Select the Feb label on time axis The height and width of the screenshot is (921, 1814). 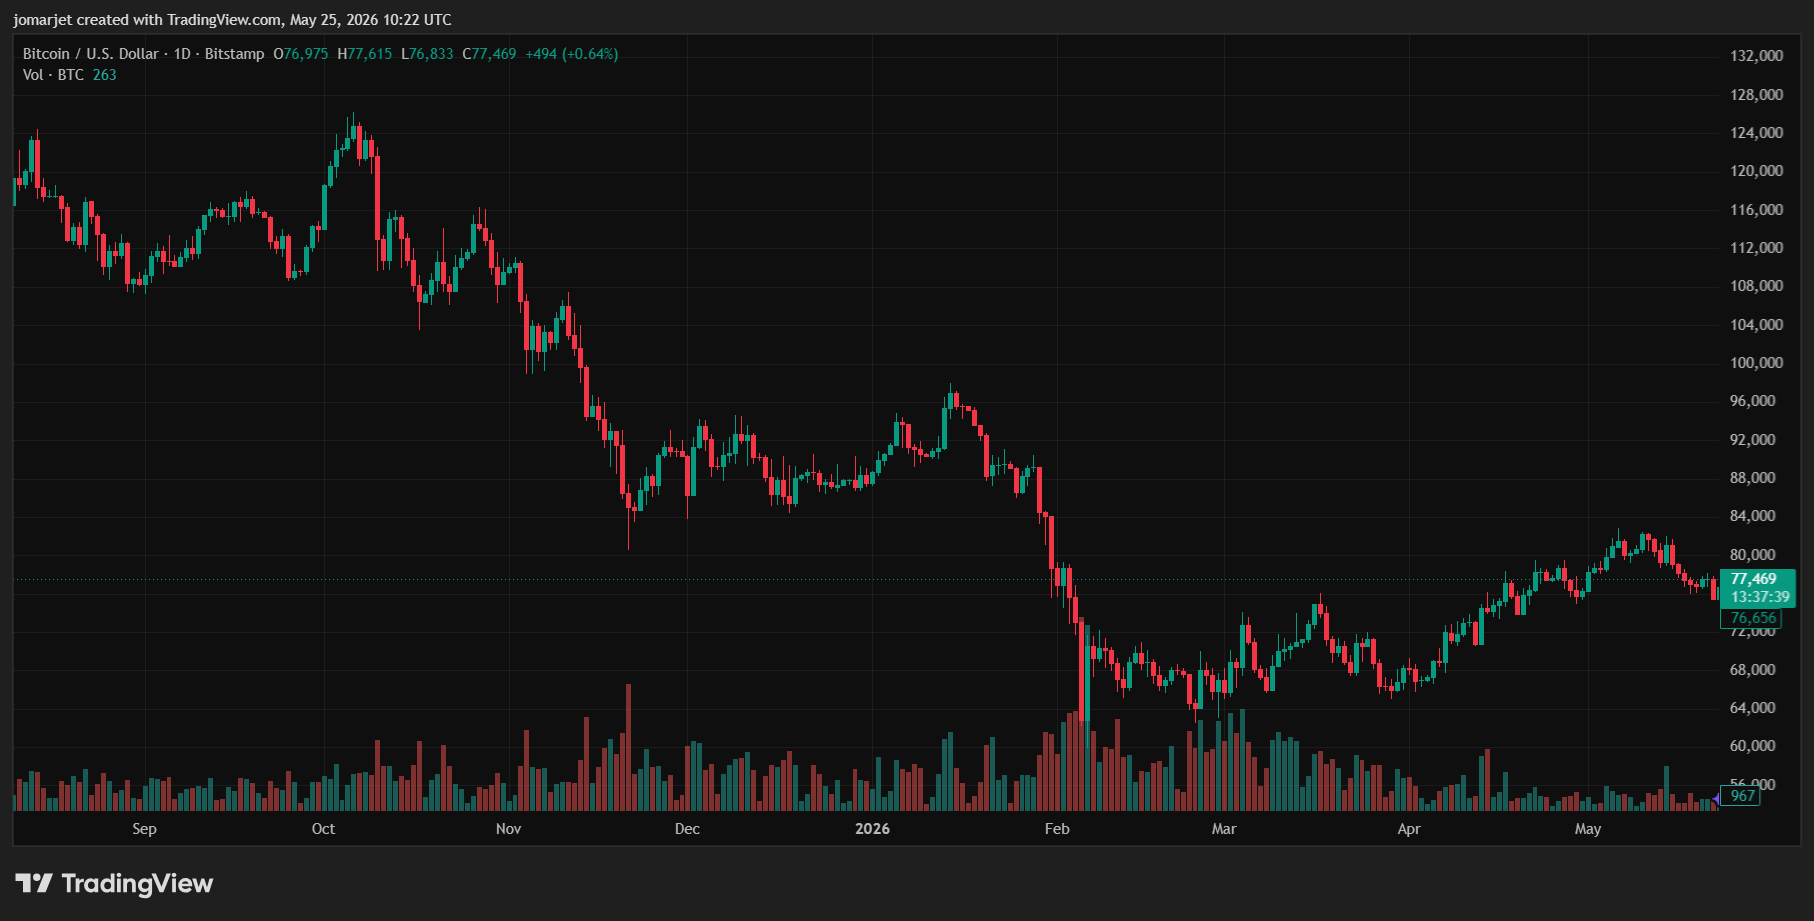1057,829
